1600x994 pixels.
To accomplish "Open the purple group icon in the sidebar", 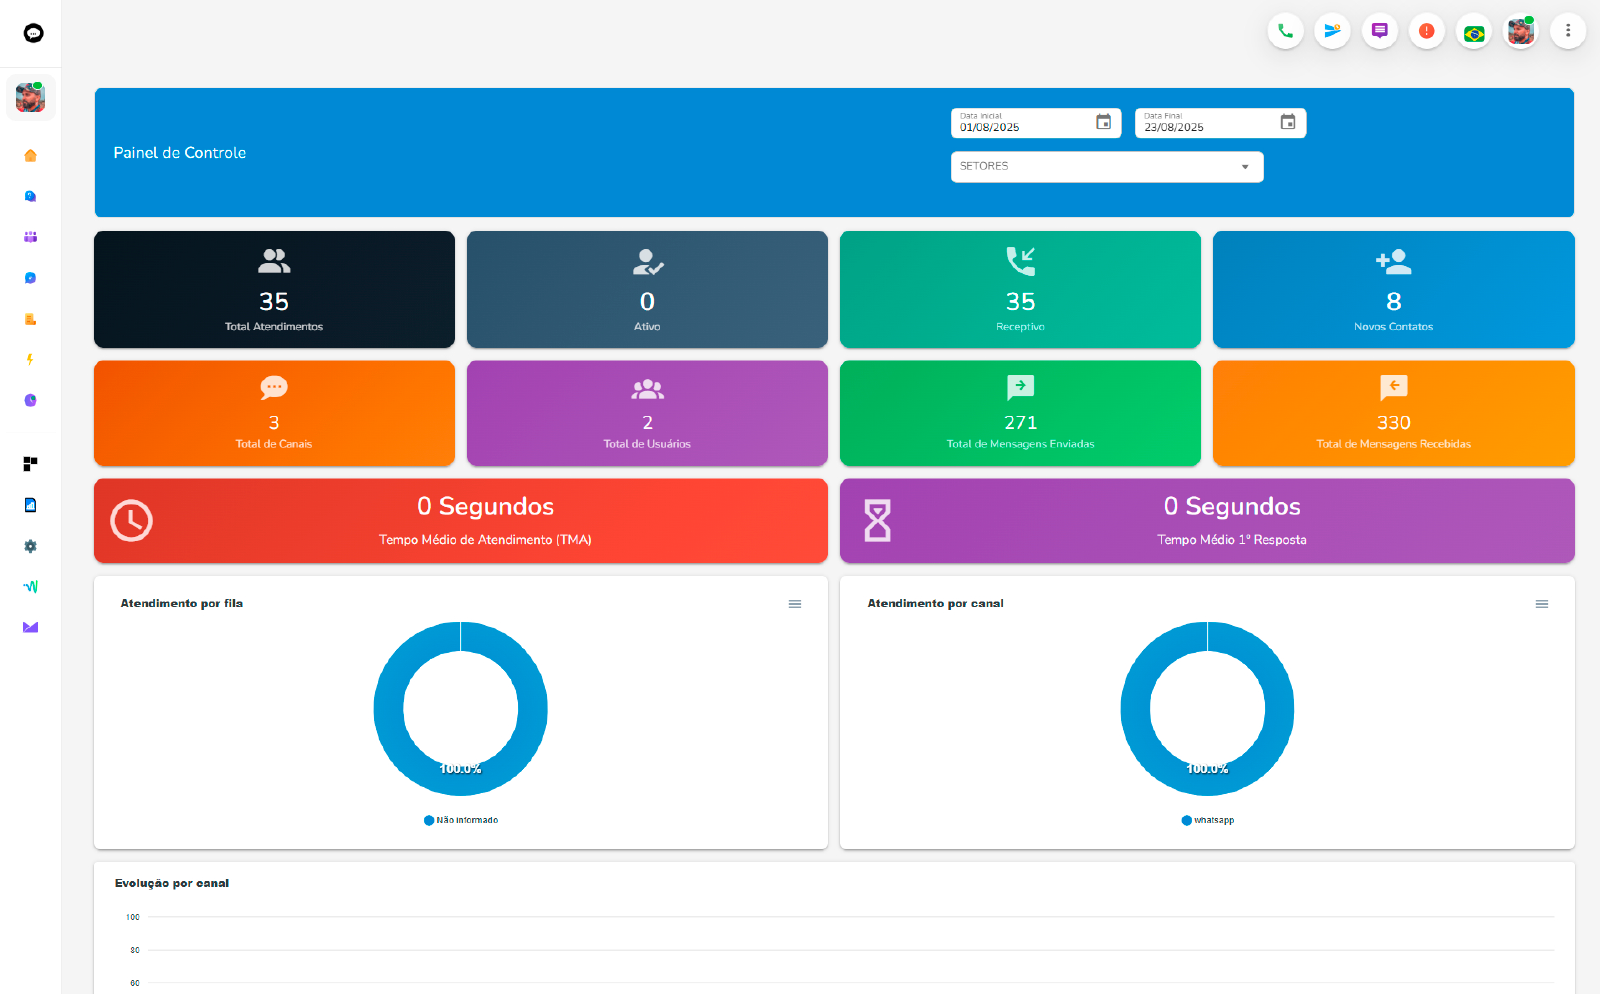I will 30,237.
